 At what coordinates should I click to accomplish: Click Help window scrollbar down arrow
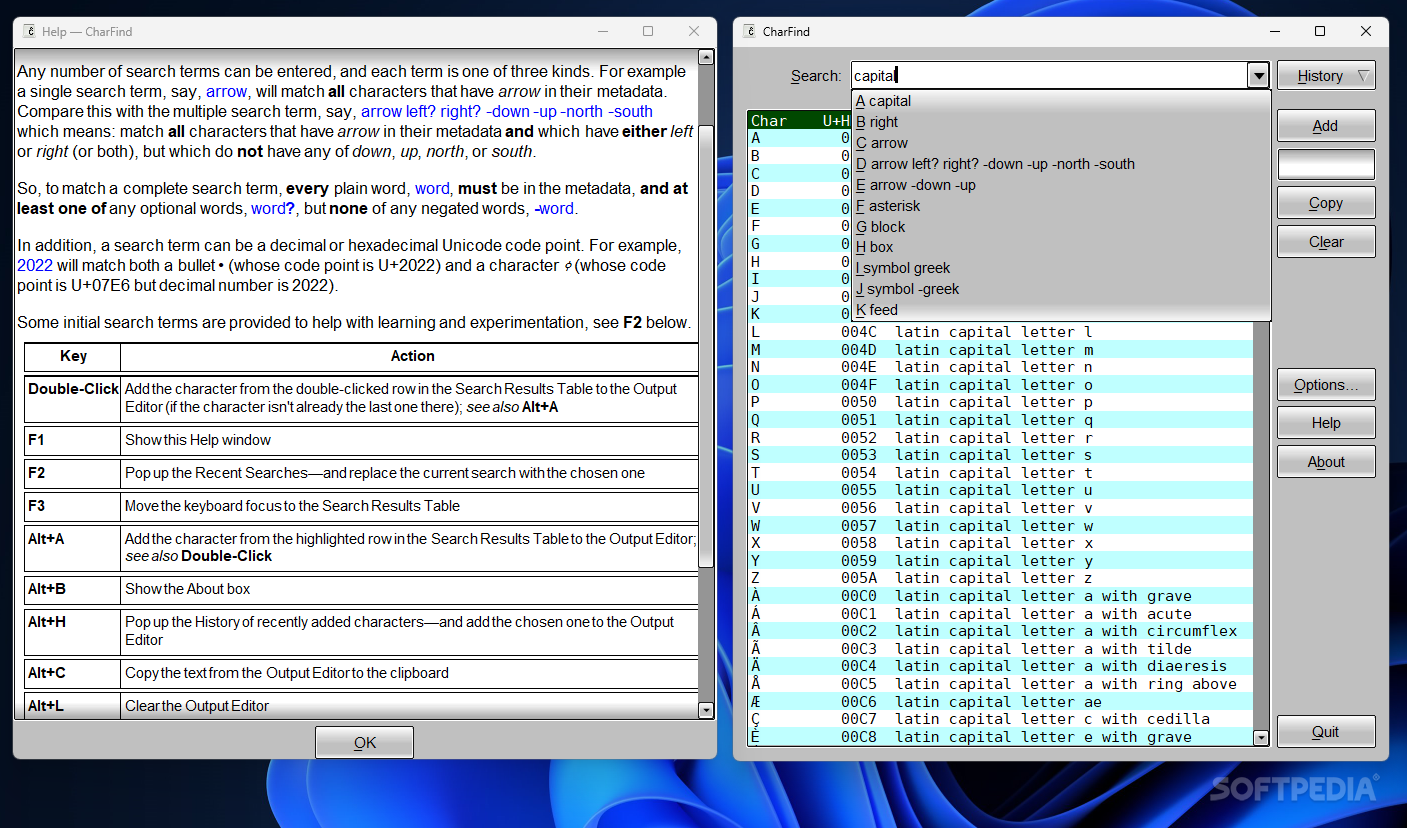pyautogui.click(x=706, y=710)
